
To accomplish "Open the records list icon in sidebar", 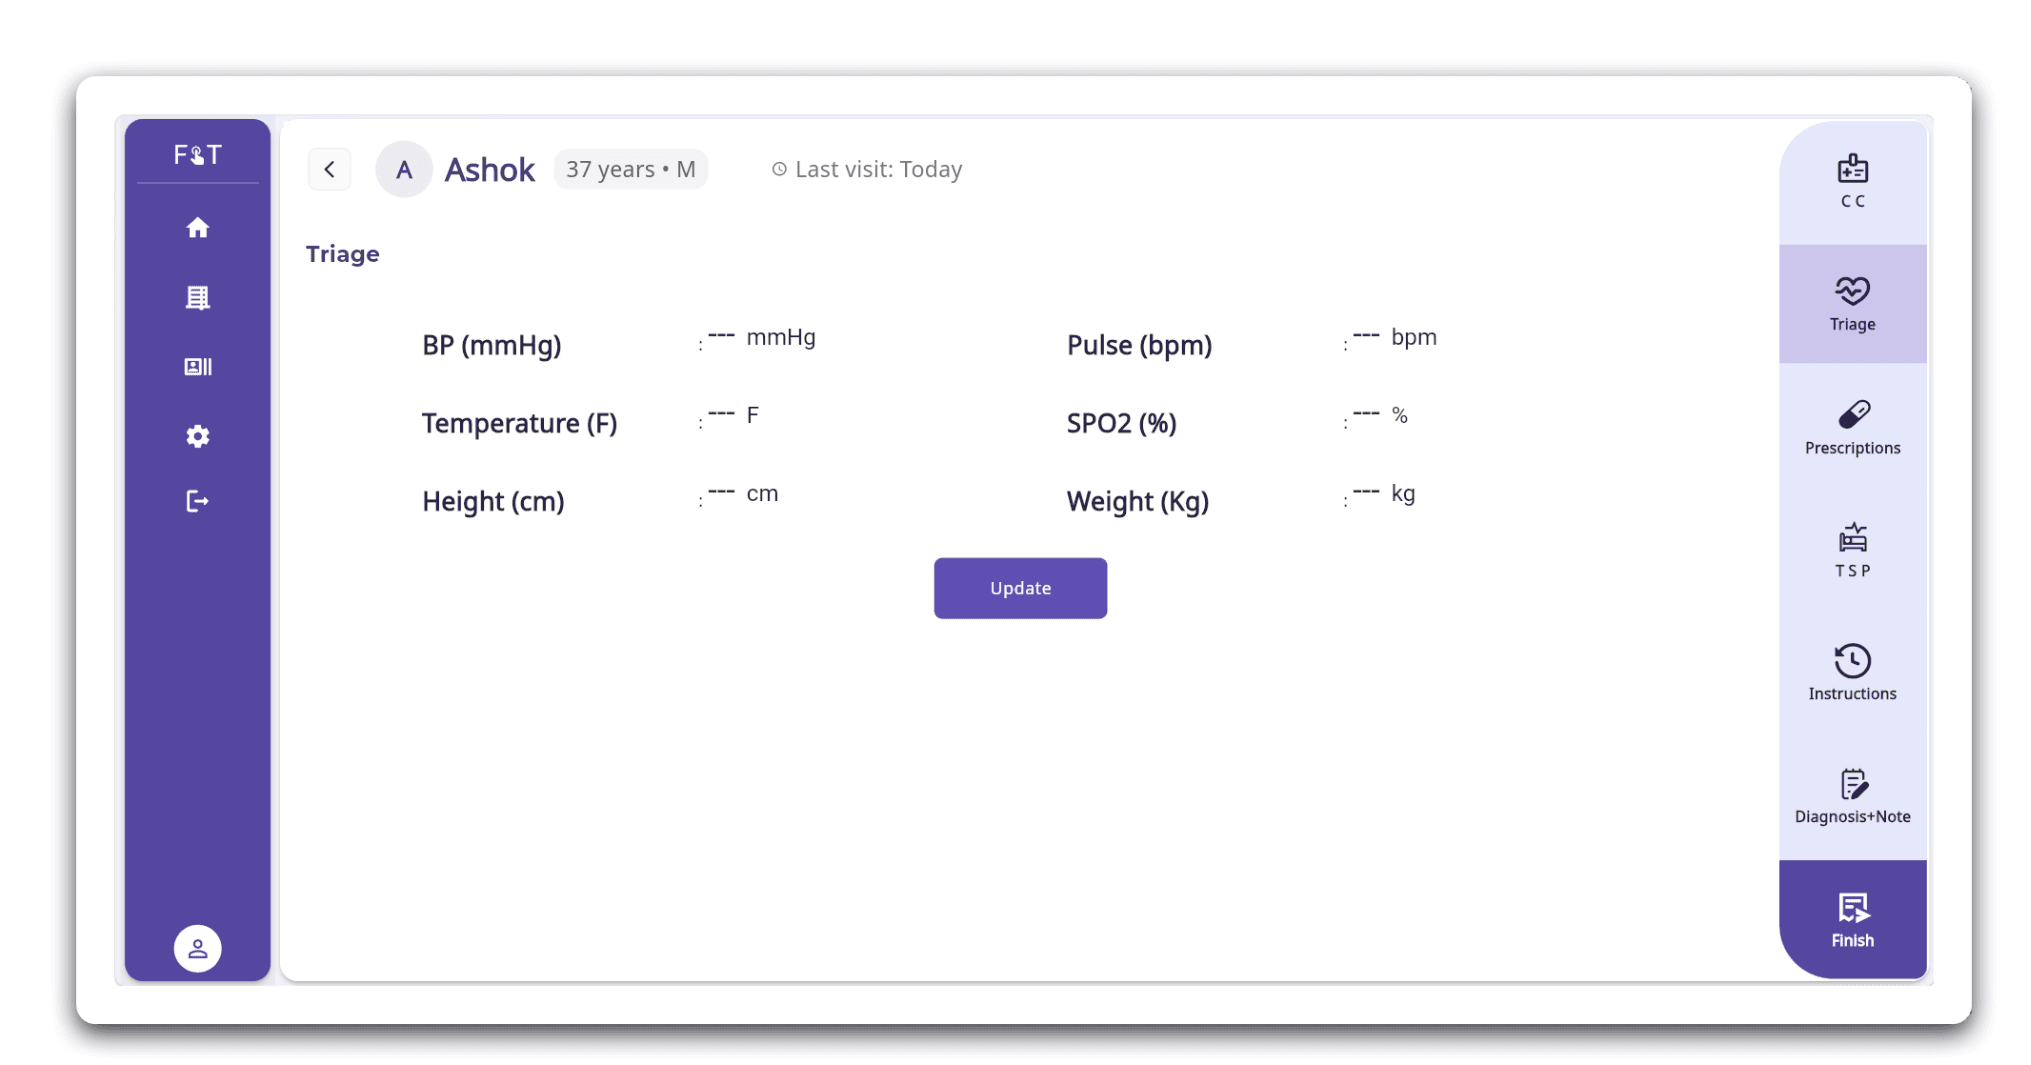I will click(197, 298).
